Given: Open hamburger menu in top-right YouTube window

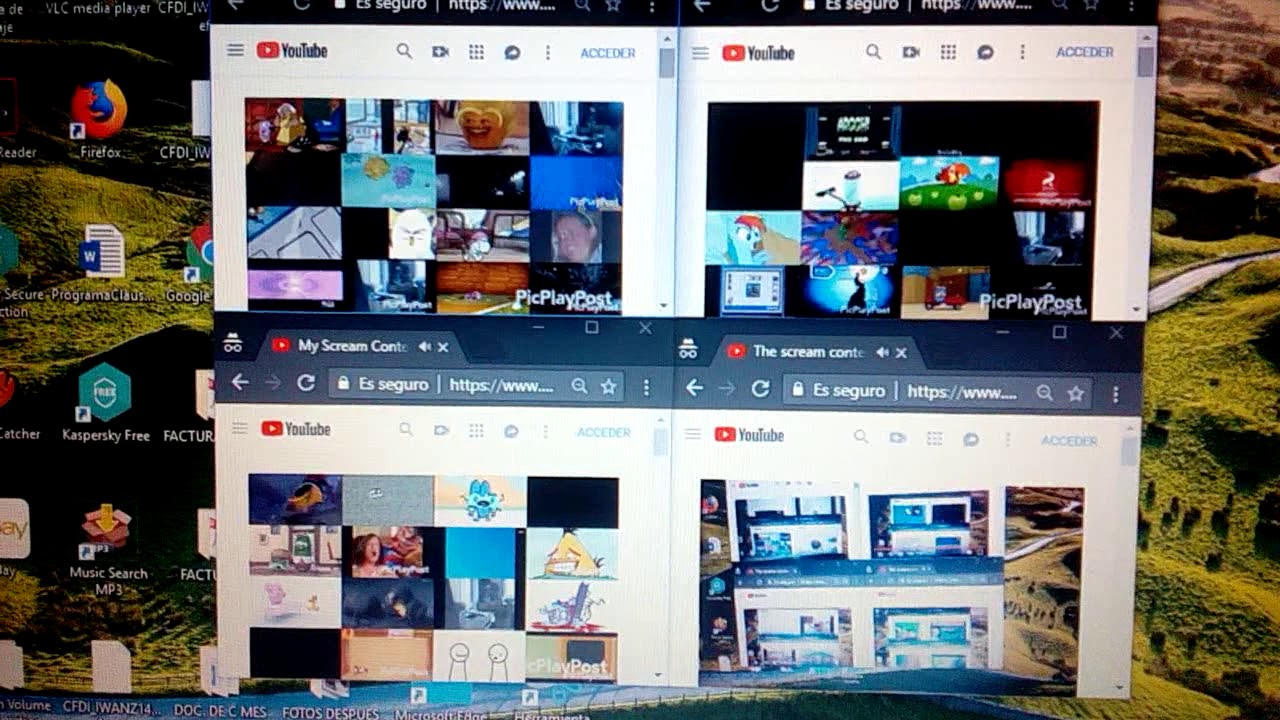Looking at the screenshot, I should 701,53.
